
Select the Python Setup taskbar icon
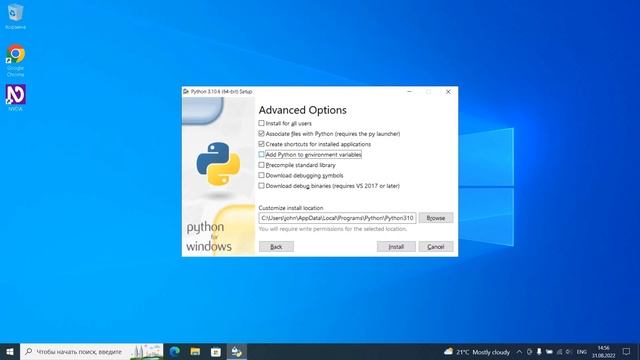pyautogui.click(x=237, y=351)
